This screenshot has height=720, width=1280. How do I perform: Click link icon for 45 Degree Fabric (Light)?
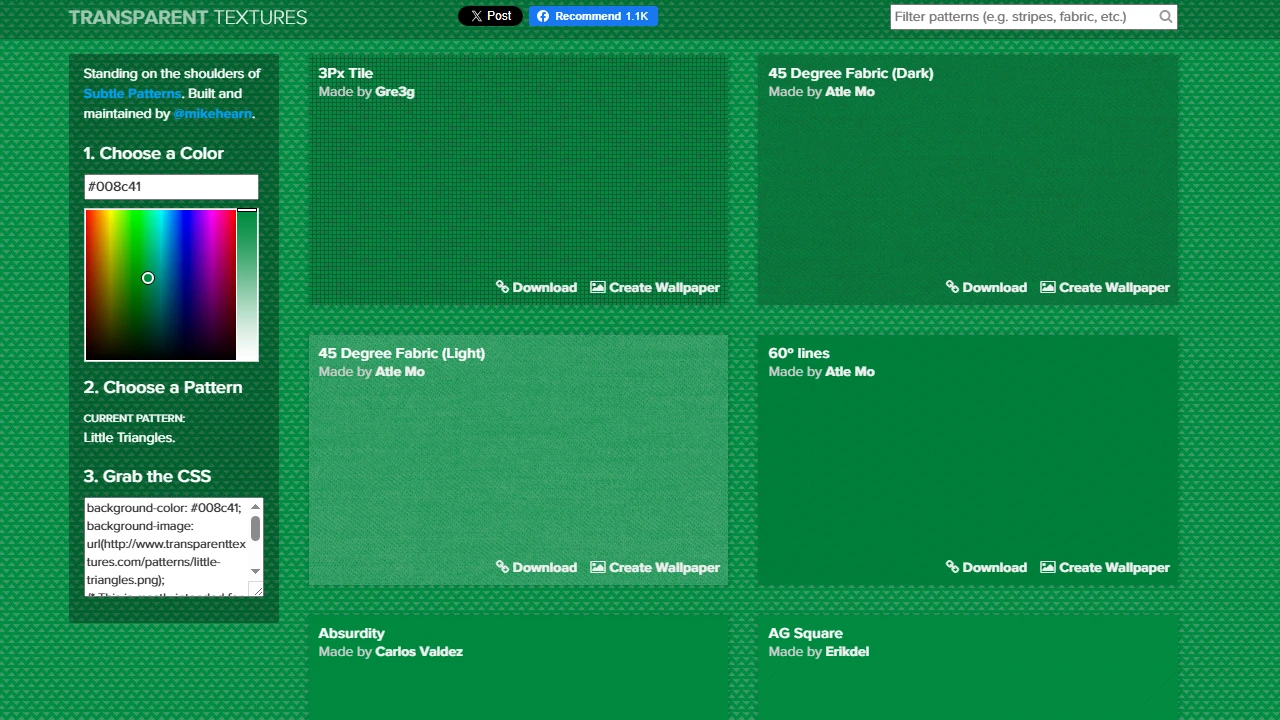[502, 567]
